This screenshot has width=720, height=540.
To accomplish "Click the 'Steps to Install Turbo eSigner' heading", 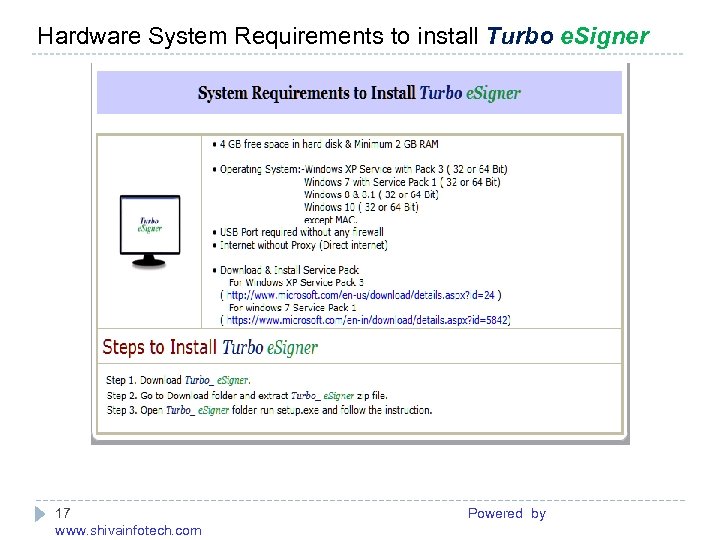I will [210, 348].
